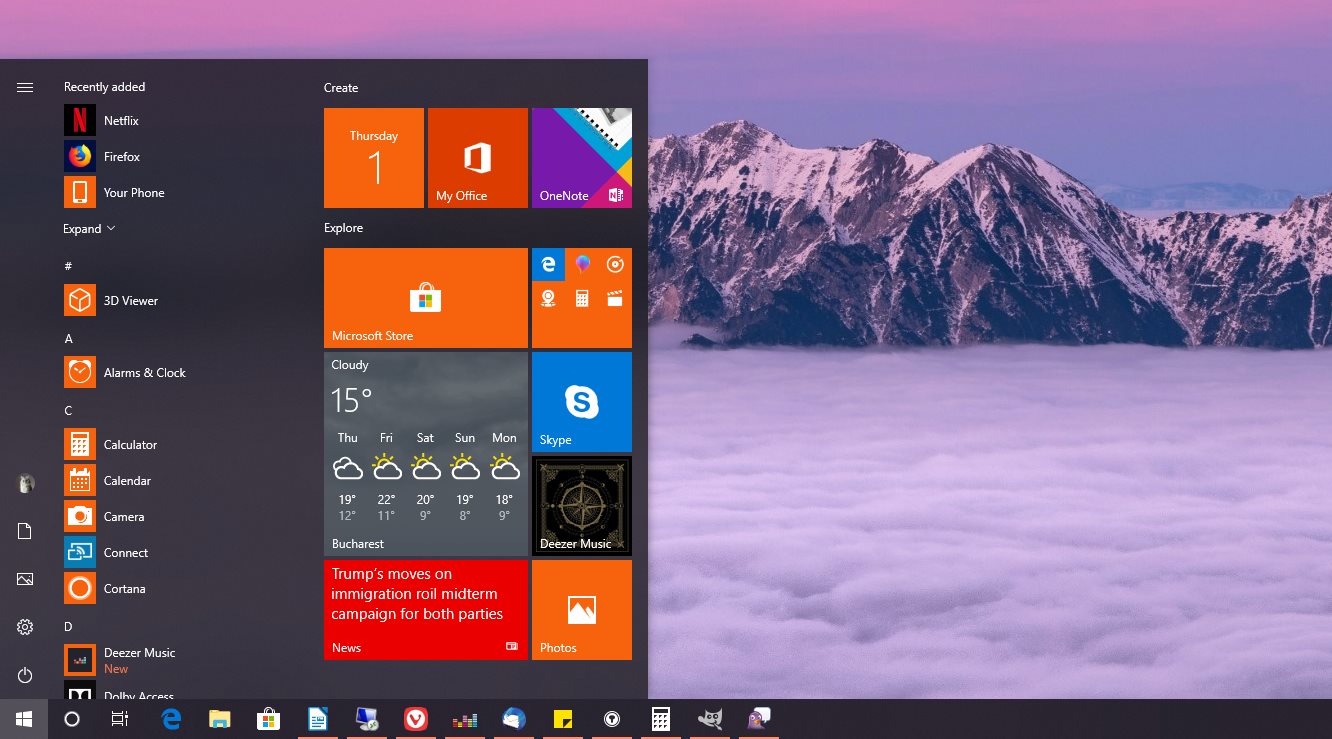This screenshot has height=739, width=1332.
Task: Click the Recently added heading
Action: (104, 87)
